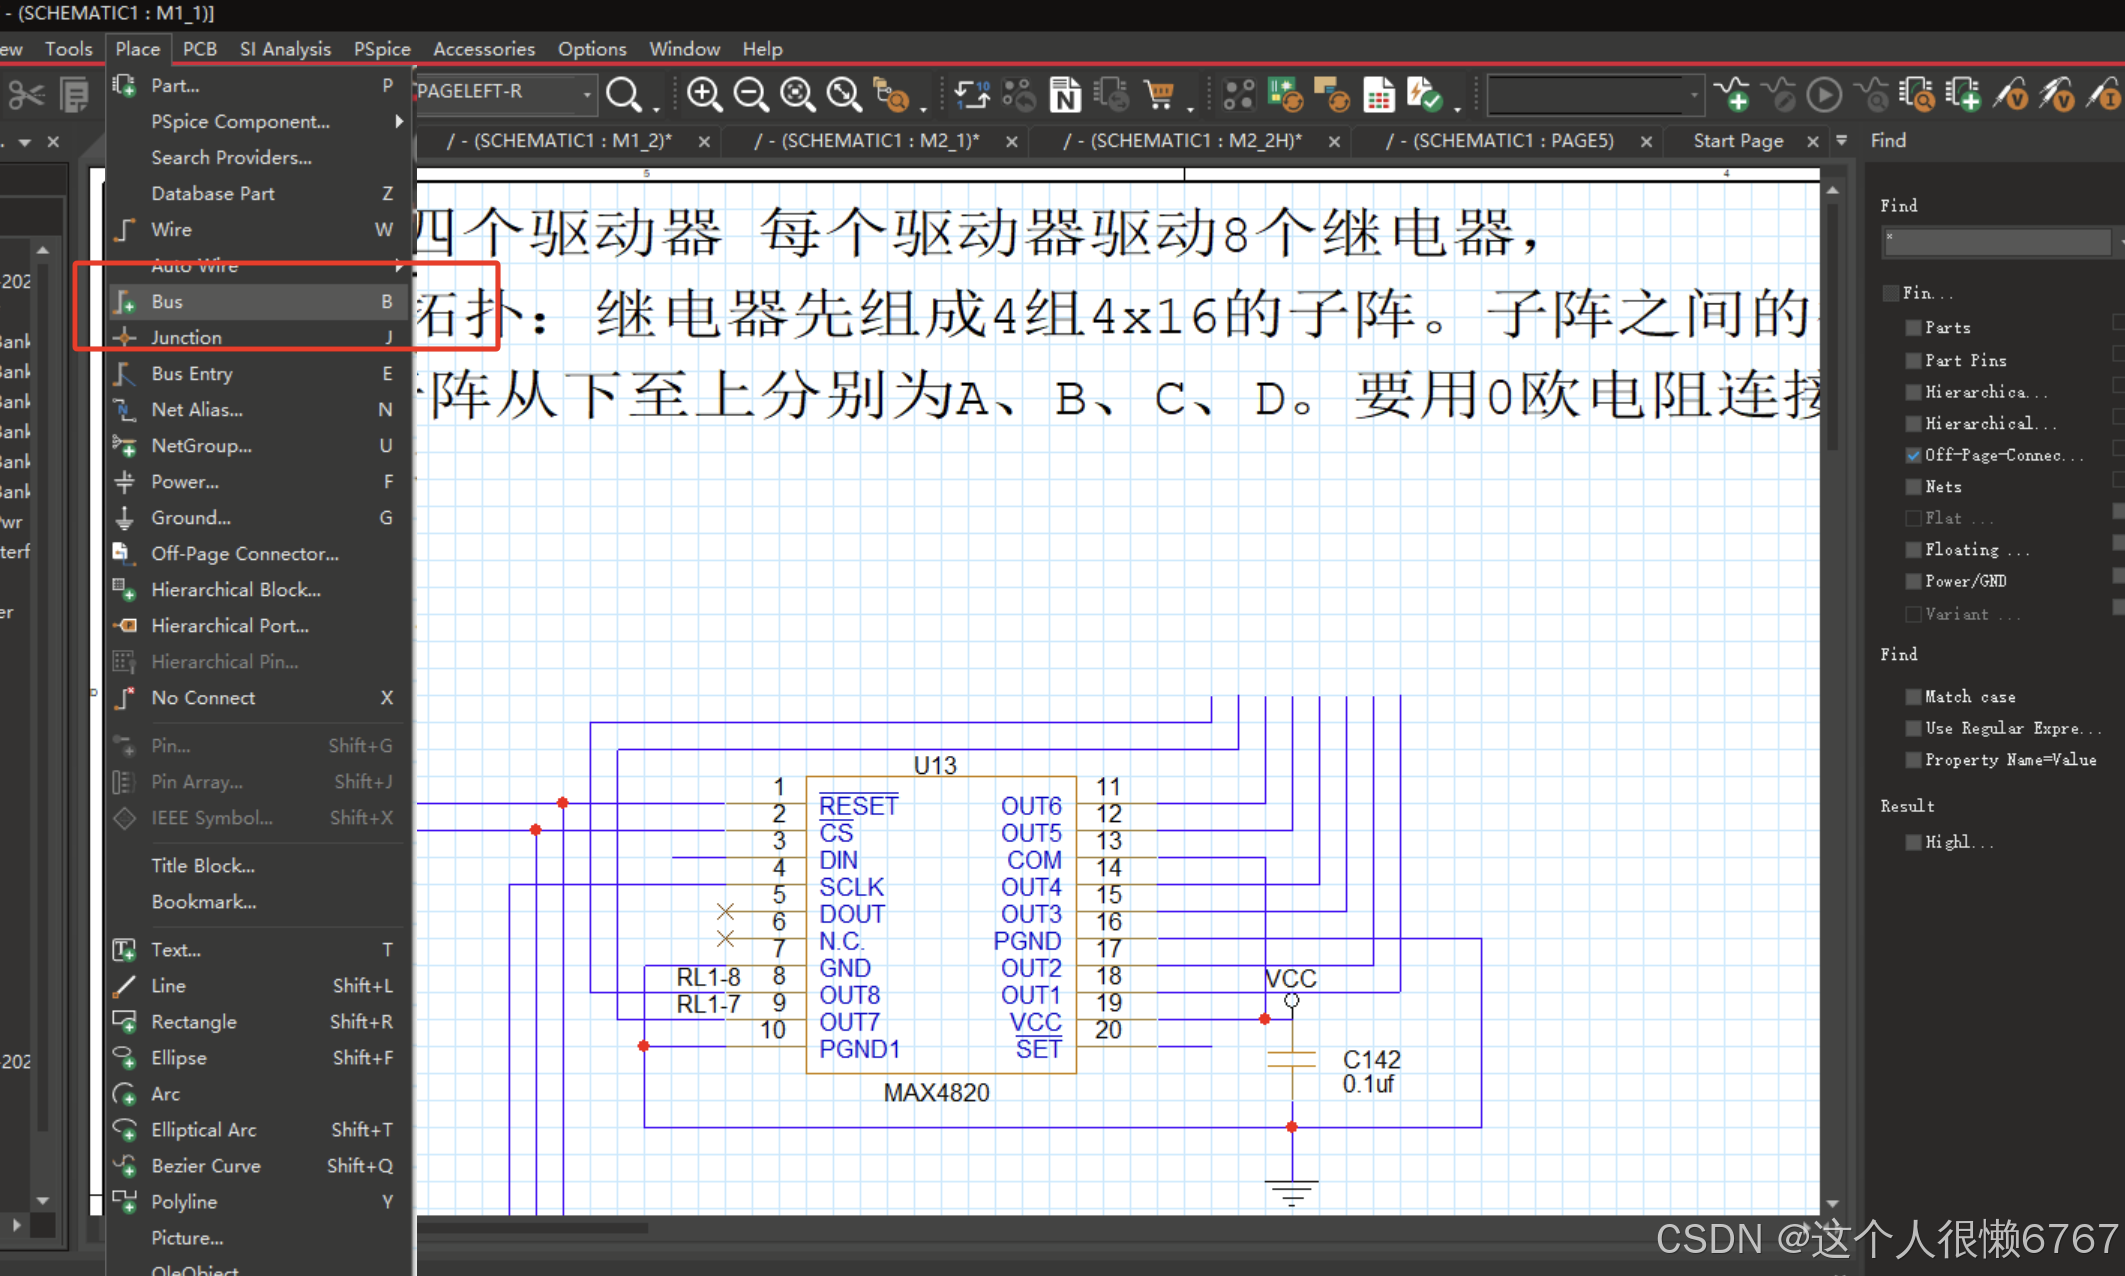
Task: Click the scissors Cut icon
Action: pyautogui.click(x=26, y=96)
